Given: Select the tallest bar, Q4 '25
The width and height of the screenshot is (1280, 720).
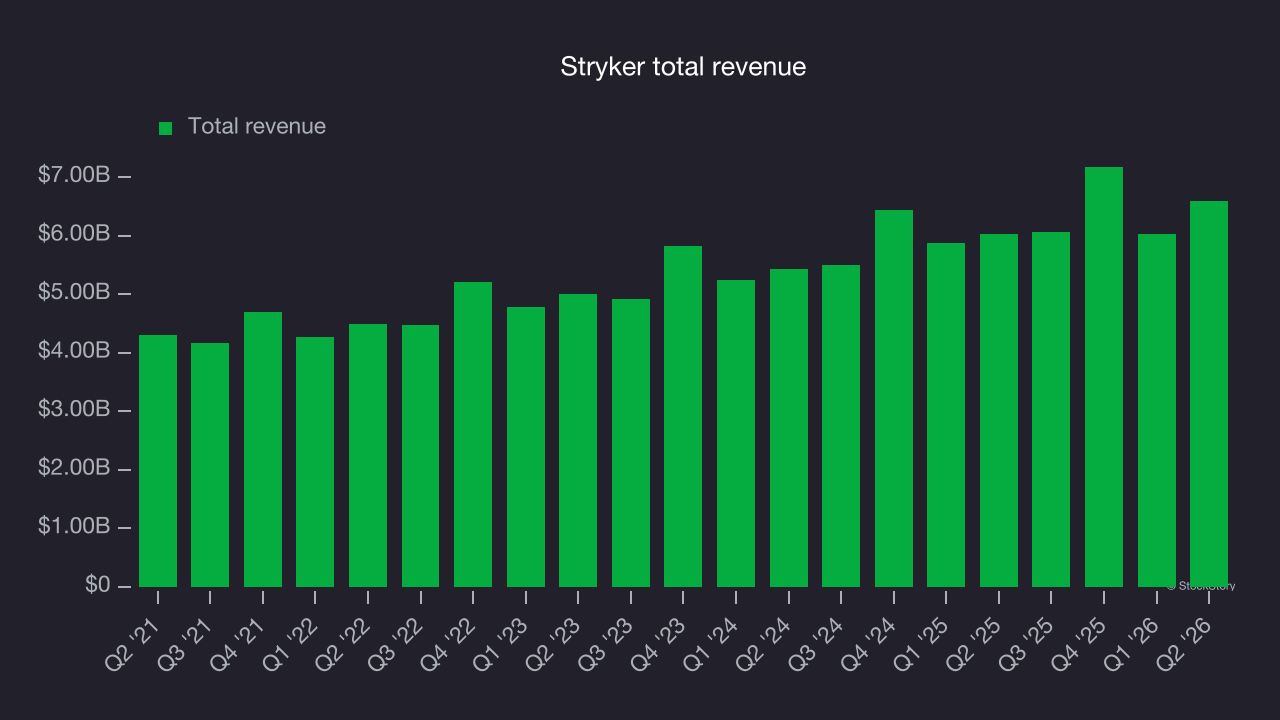Looking at the screenshot, I should (x=1104, y=377).
